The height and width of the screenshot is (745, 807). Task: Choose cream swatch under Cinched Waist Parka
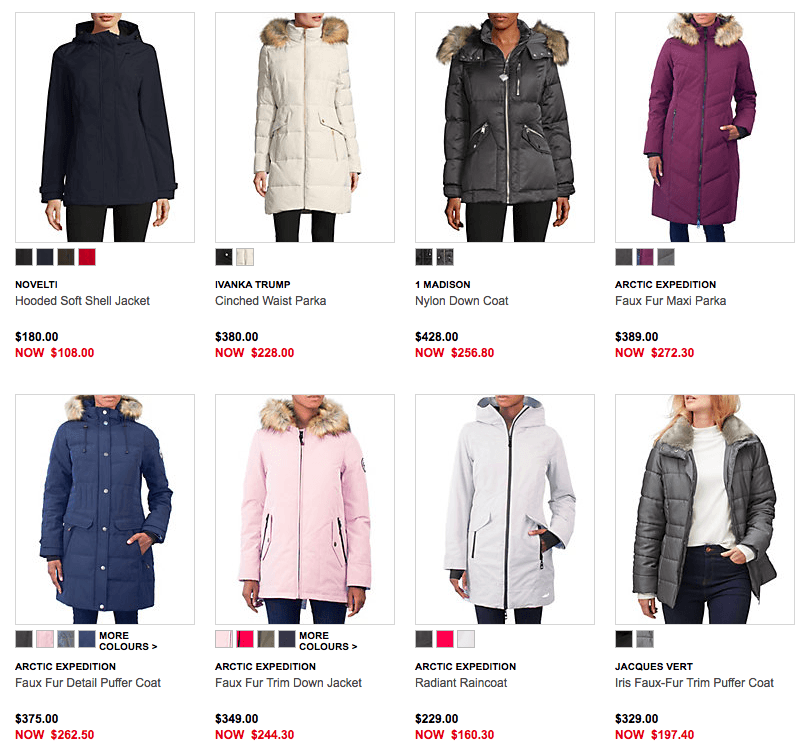[x=245, y=257]
